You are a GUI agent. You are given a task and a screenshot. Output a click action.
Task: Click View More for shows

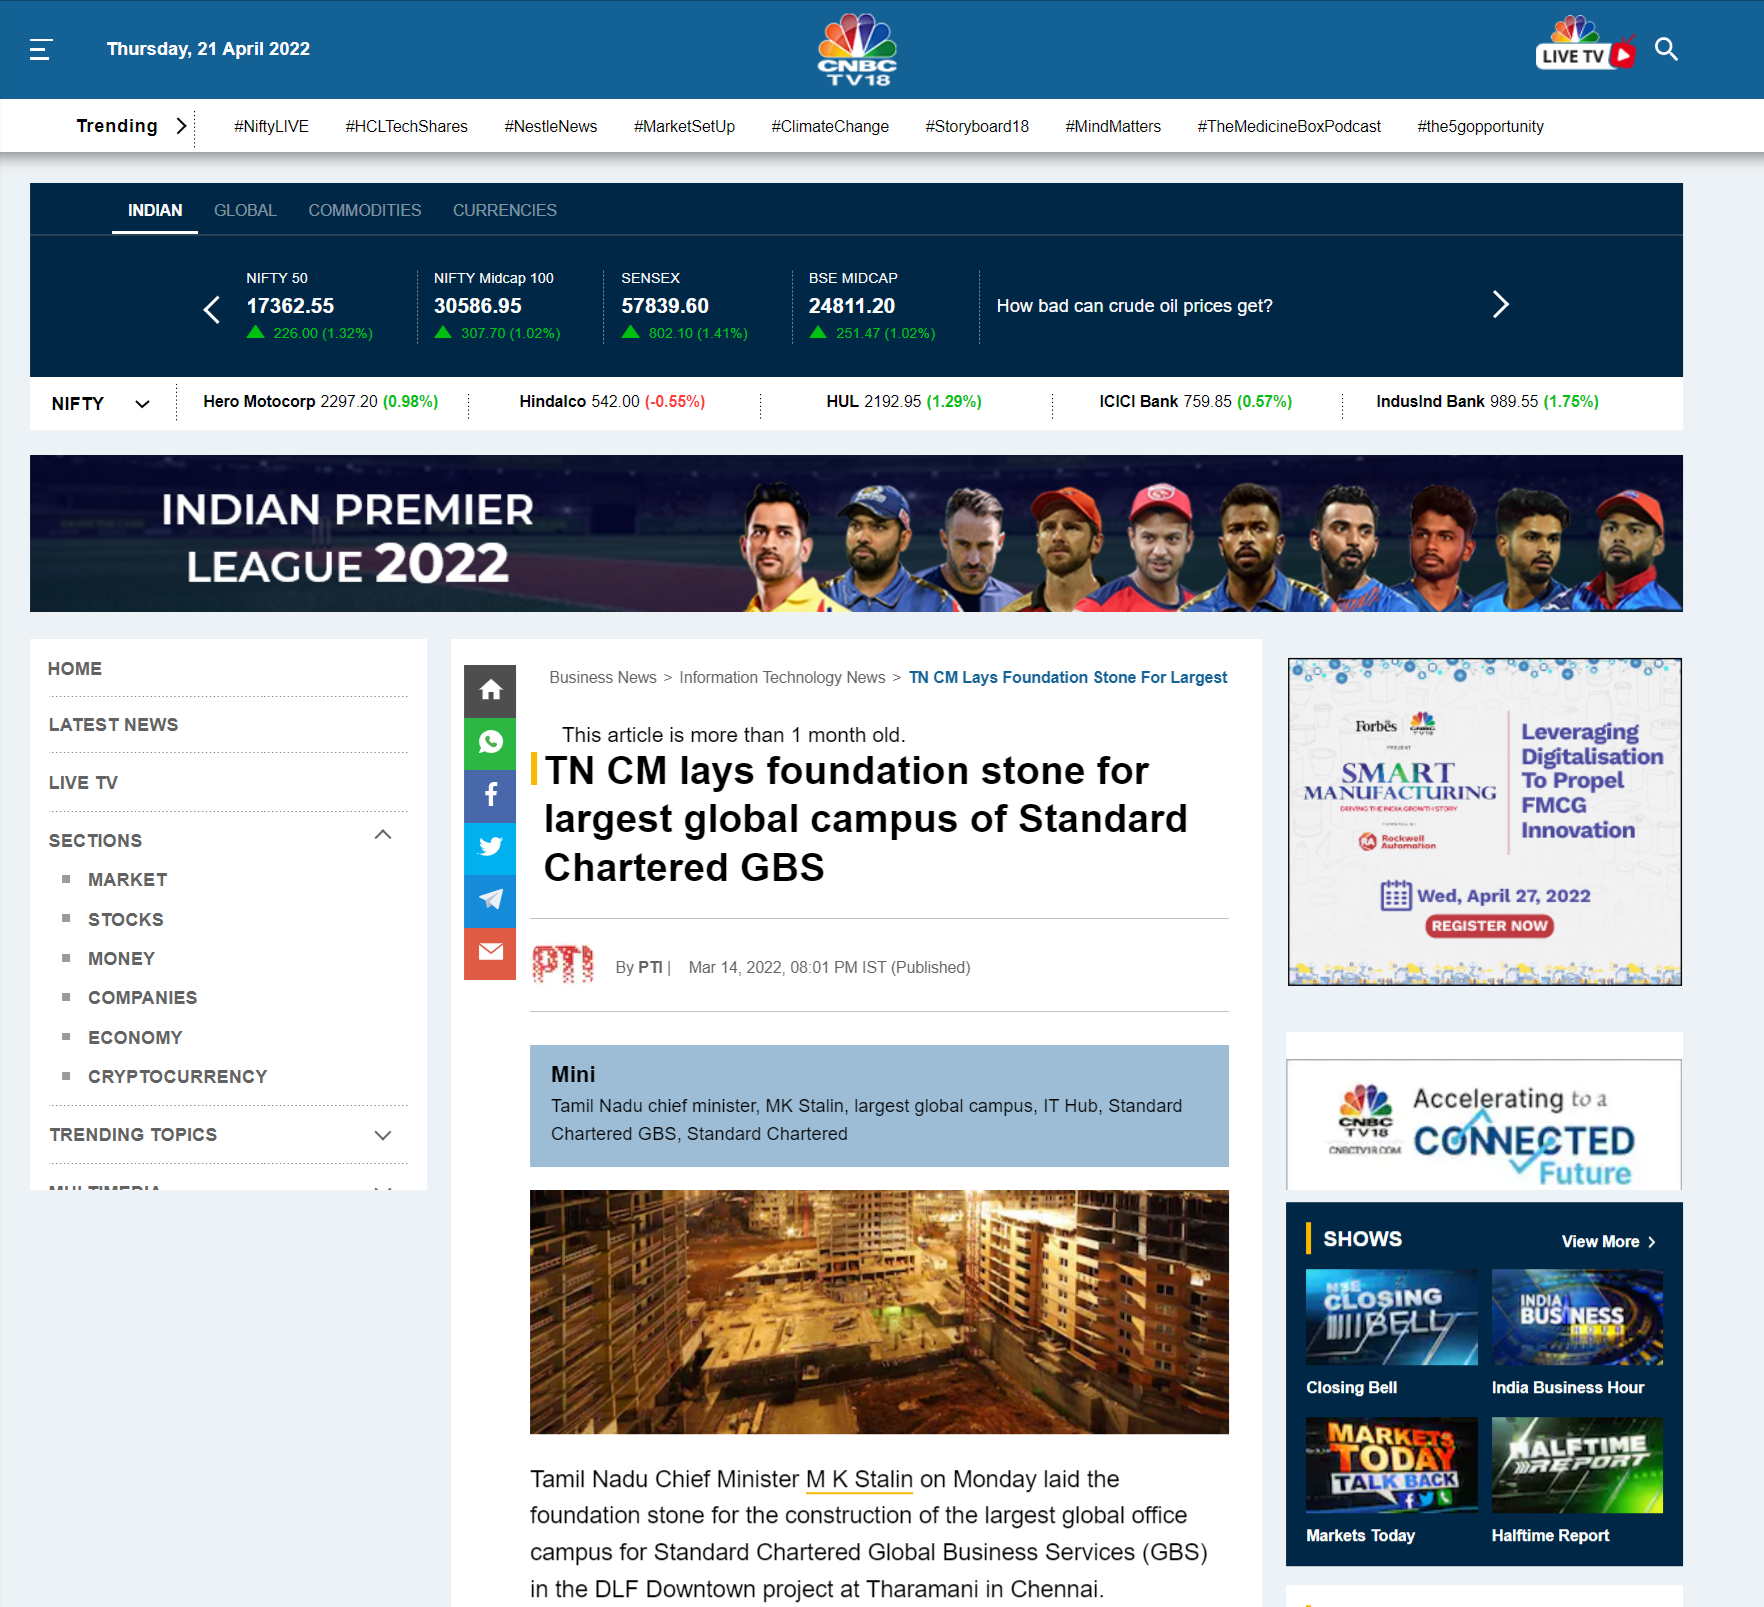tap(1609, 1242)
